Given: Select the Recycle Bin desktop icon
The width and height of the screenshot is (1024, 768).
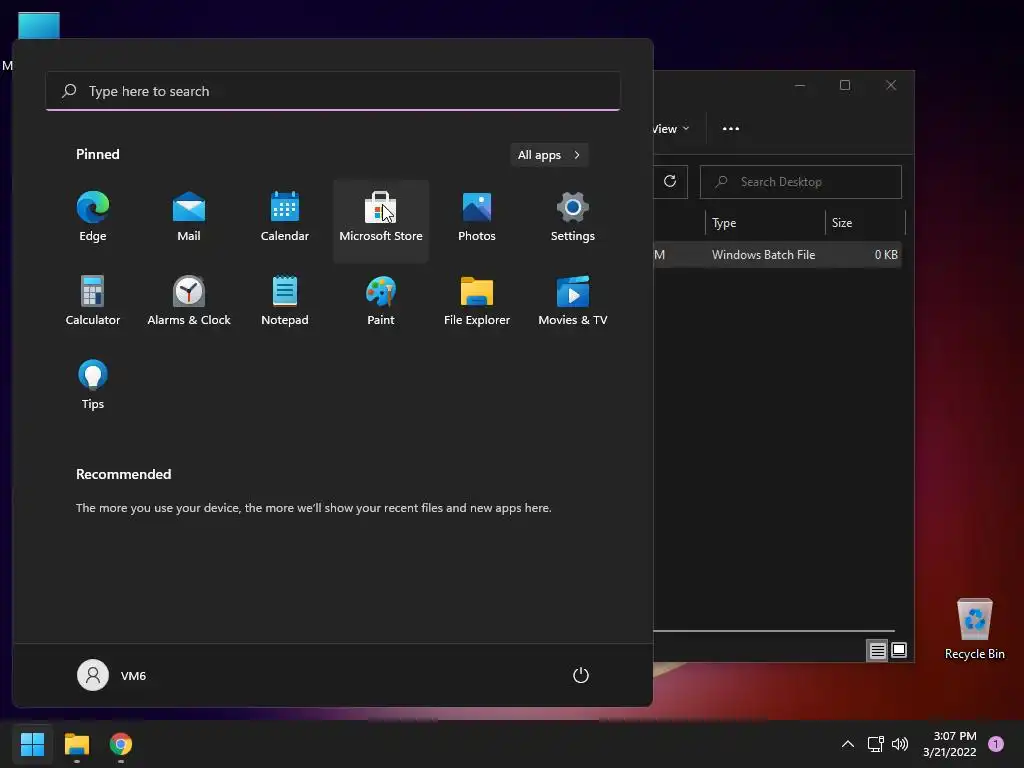Looking at the screenshot, I should [x=974, y=629].
